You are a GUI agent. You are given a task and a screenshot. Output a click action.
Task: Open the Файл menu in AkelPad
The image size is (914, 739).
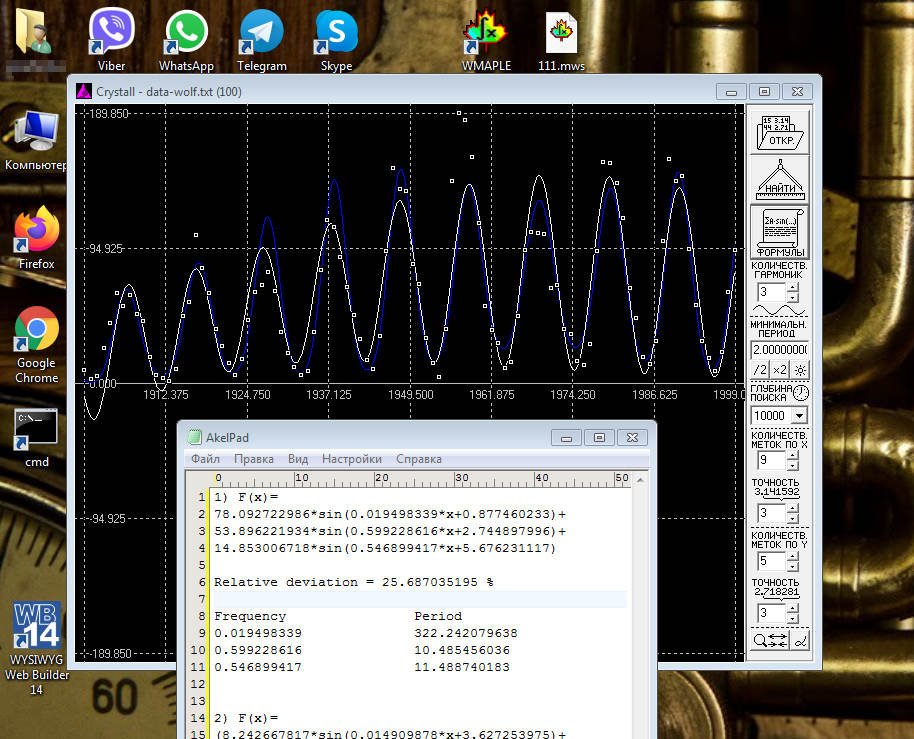point(206,459)
